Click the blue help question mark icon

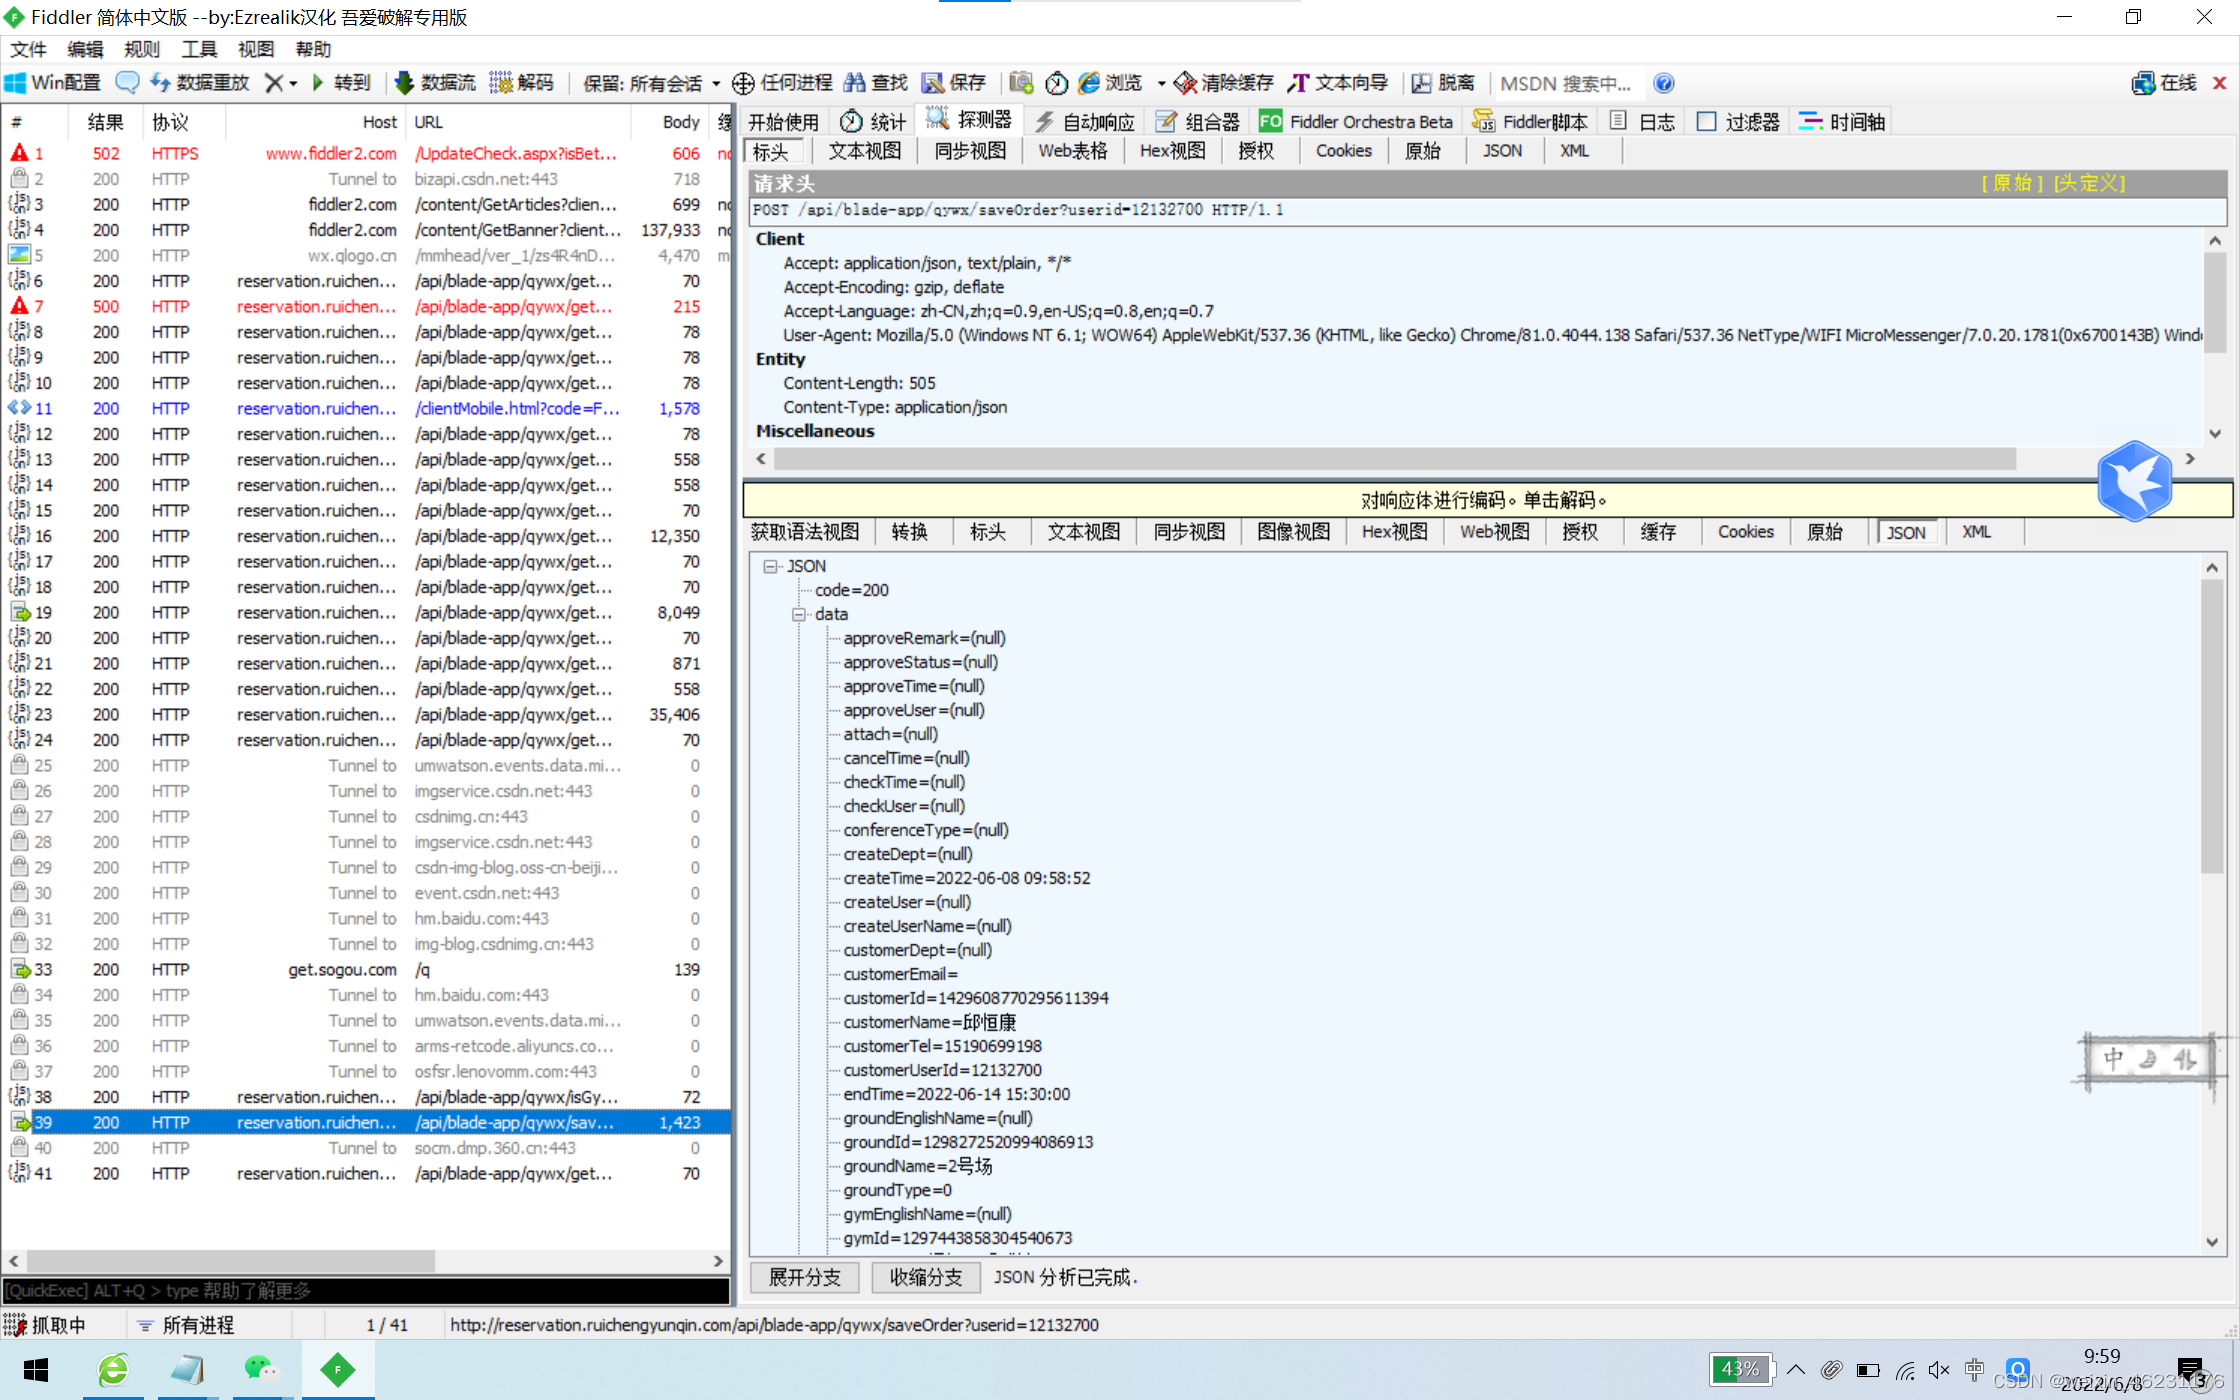click(1664, 83)
